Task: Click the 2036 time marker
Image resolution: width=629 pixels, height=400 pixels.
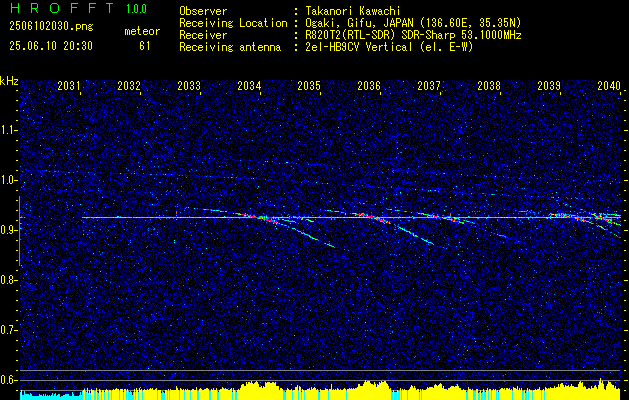Action: coord(369,85)
